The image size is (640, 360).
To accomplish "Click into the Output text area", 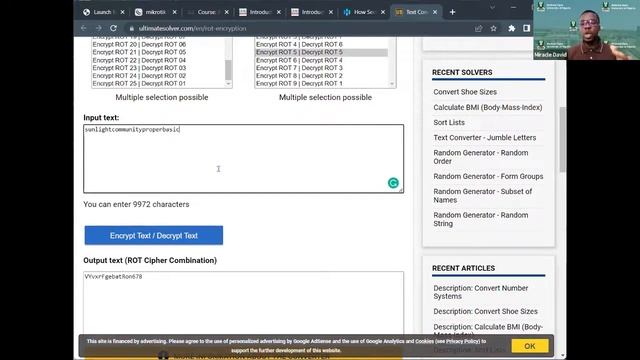I will 243,304.
